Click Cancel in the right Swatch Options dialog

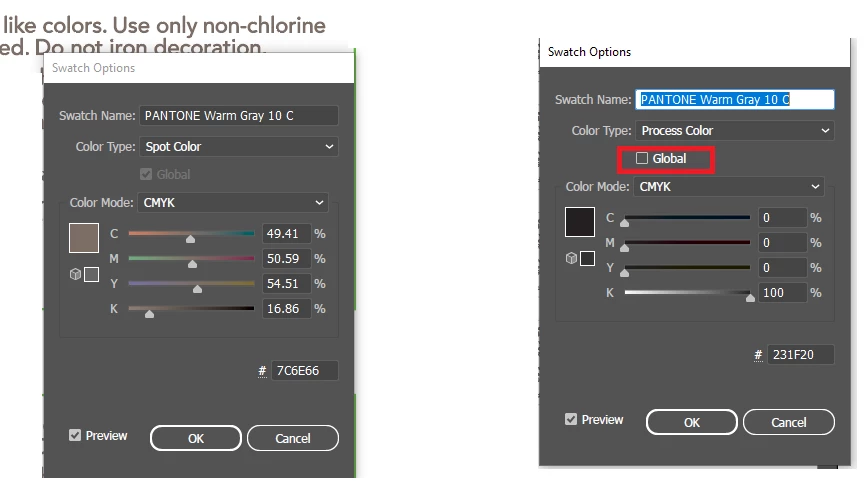[x=789, y=422]
